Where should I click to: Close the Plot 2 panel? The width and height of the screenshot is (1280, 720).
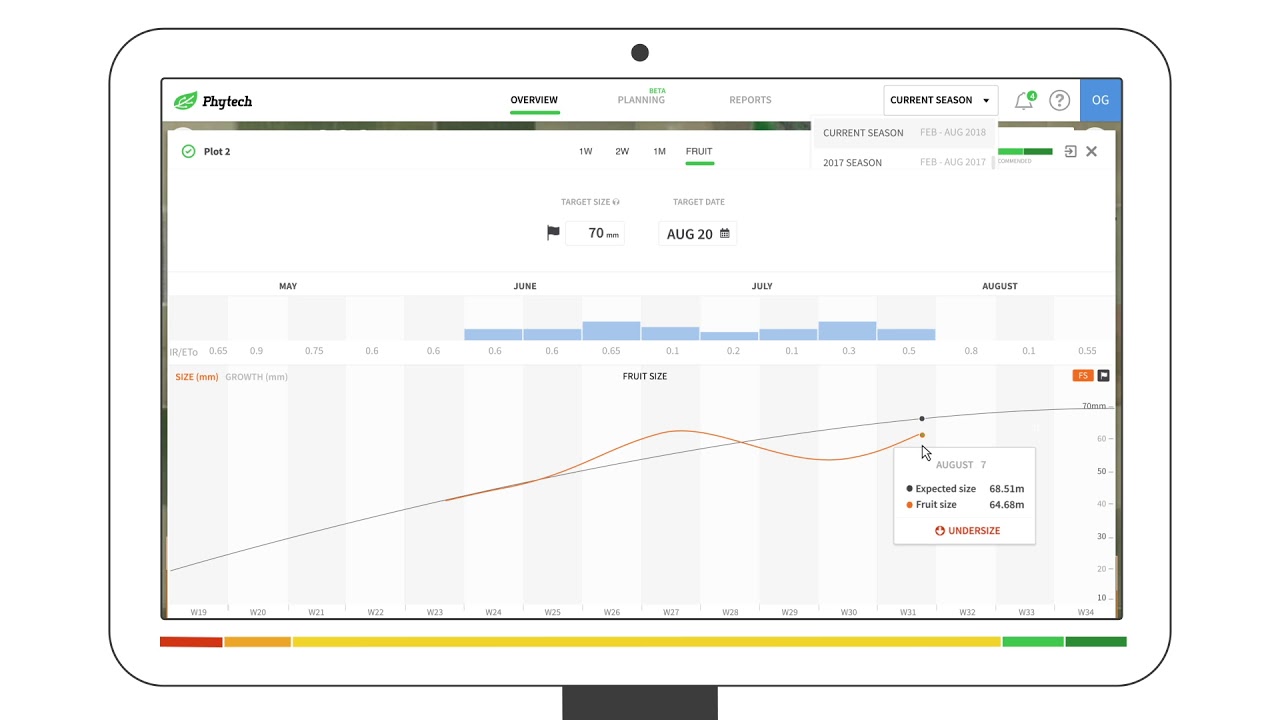[1091, 151]
